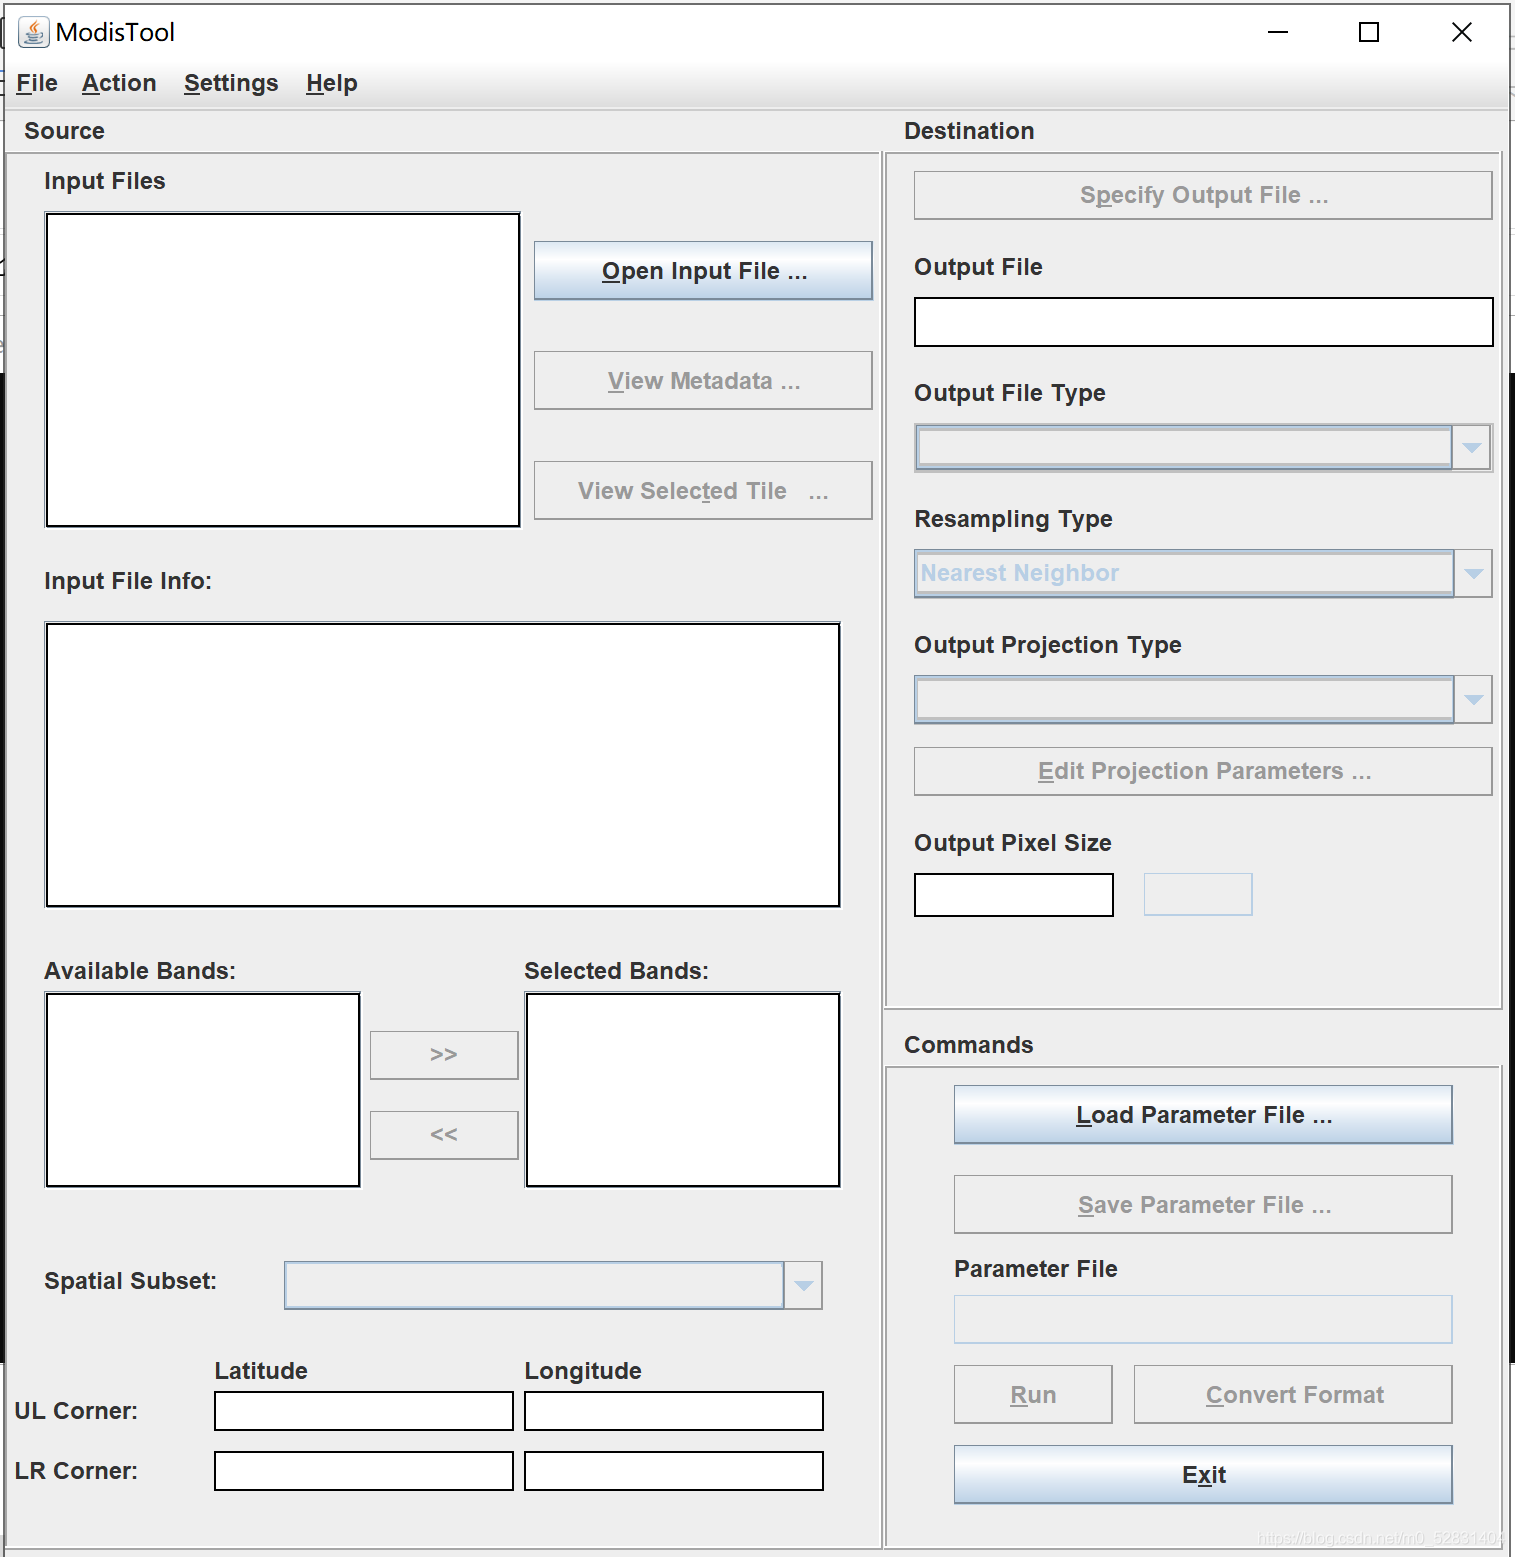The image size is (1515, 1557).
Task: Focus LR Corner Latitude field
Action: point(364,1471)
